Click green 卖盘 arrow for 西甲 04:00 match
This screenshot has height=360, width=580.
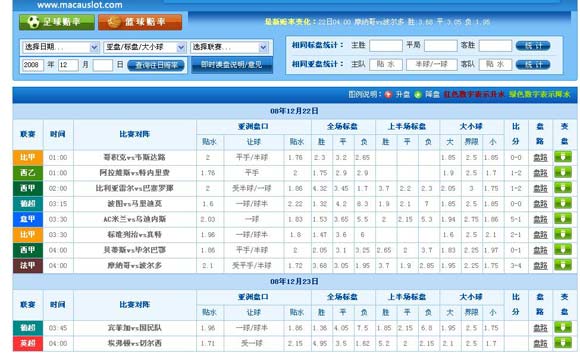tap(563, 250)
